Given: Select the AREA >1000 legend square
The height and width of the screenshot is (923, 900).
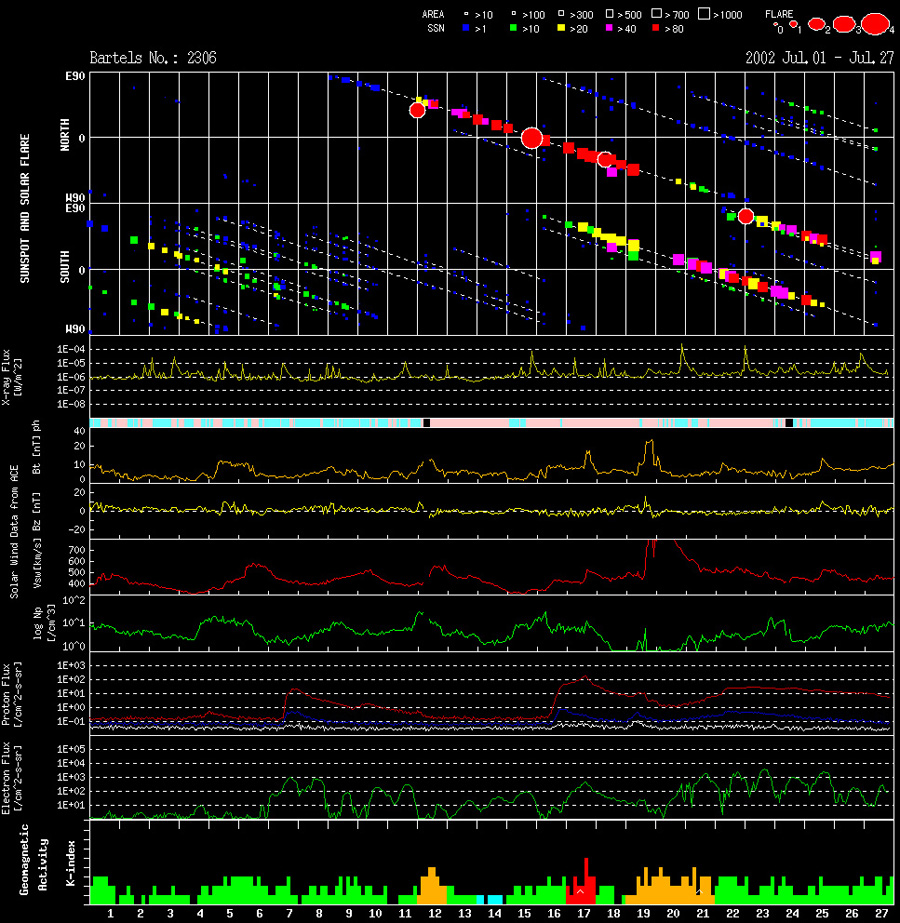Looking at the screenshot, I should [x=704, y=14].
